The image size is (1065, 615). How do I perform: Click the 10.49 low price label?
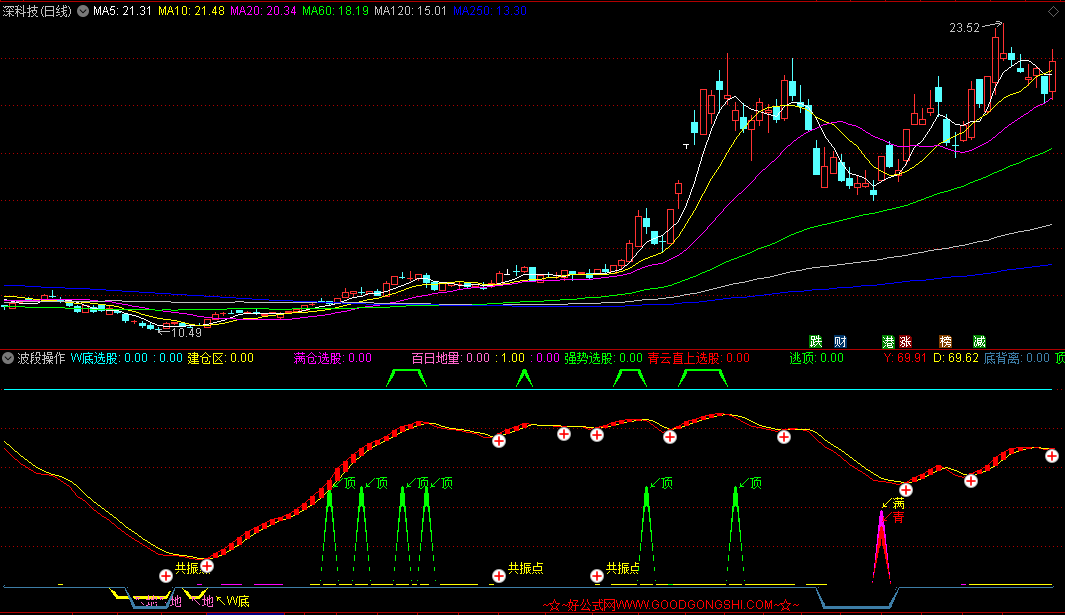186,332
